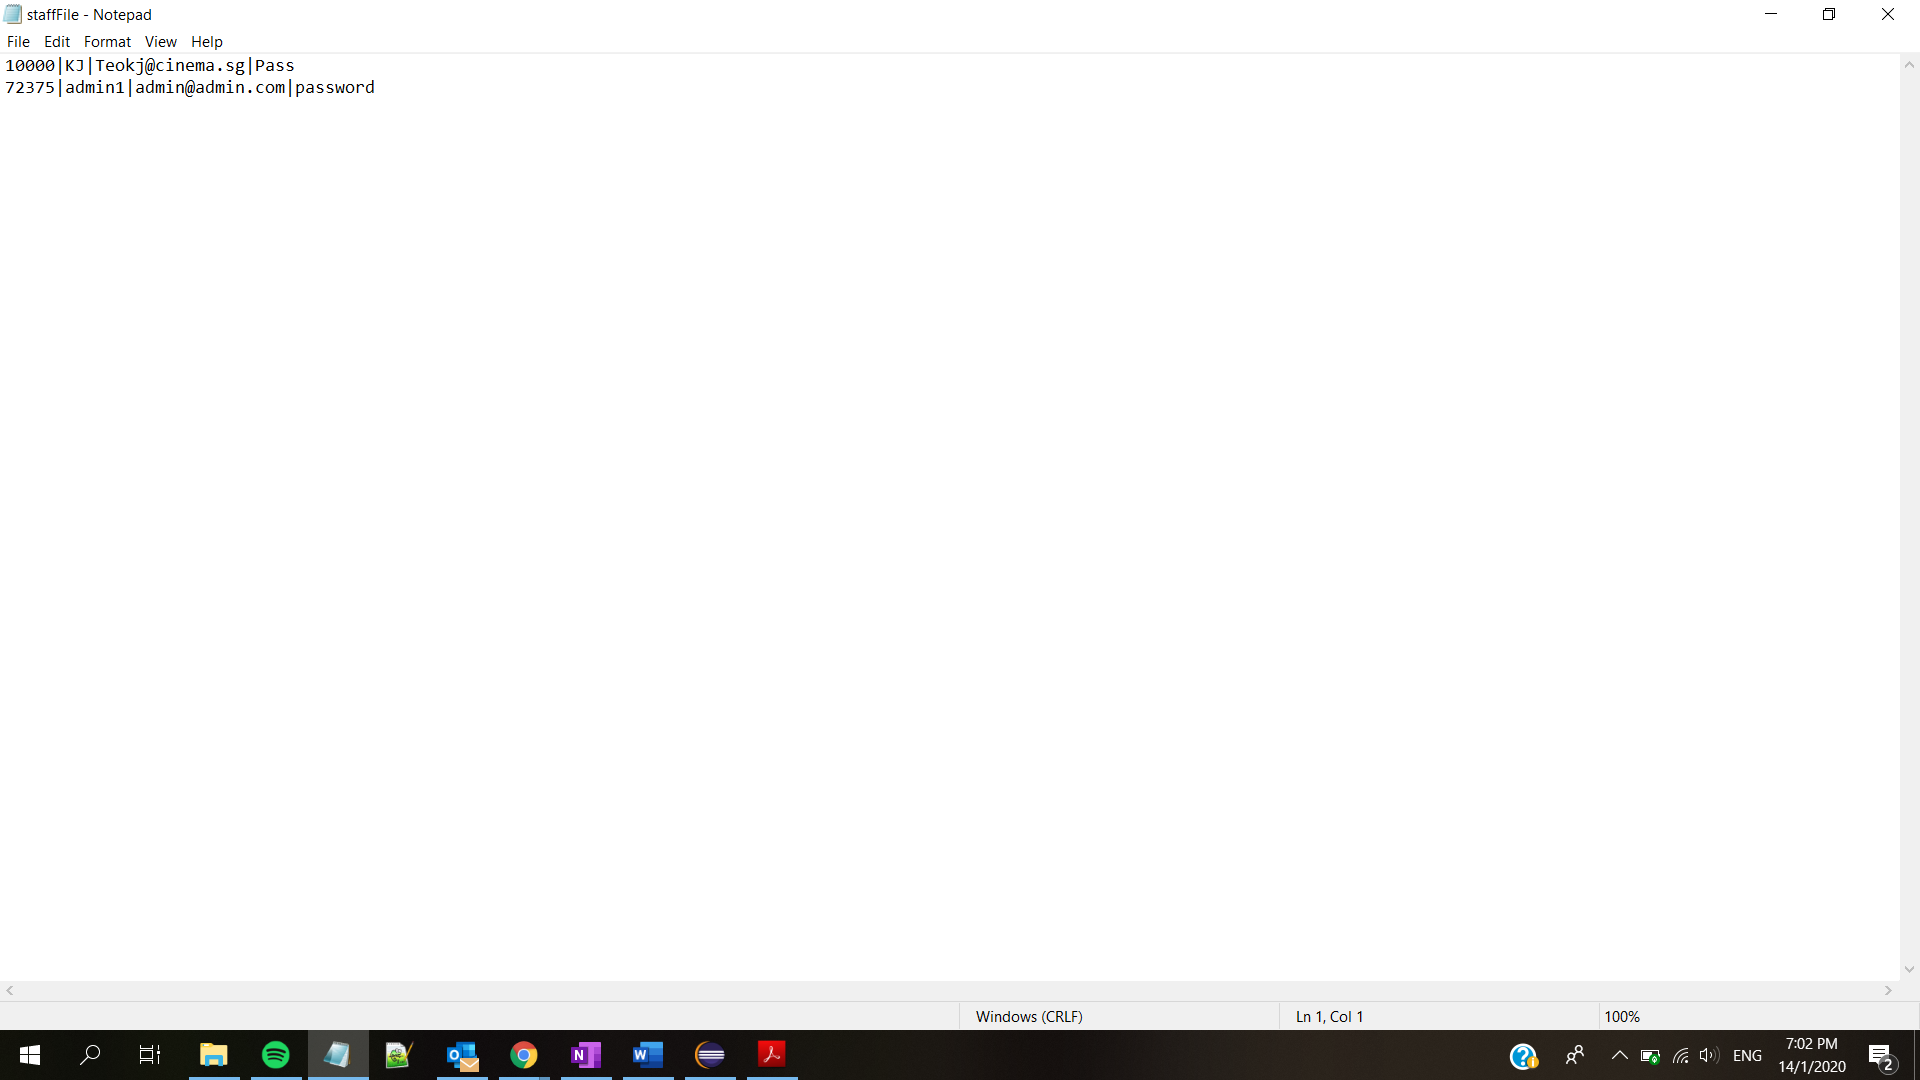Open the volume control in tray
Image resolution: width=1920 pixels, height=1080 pixels.
click(1708, 1055)
